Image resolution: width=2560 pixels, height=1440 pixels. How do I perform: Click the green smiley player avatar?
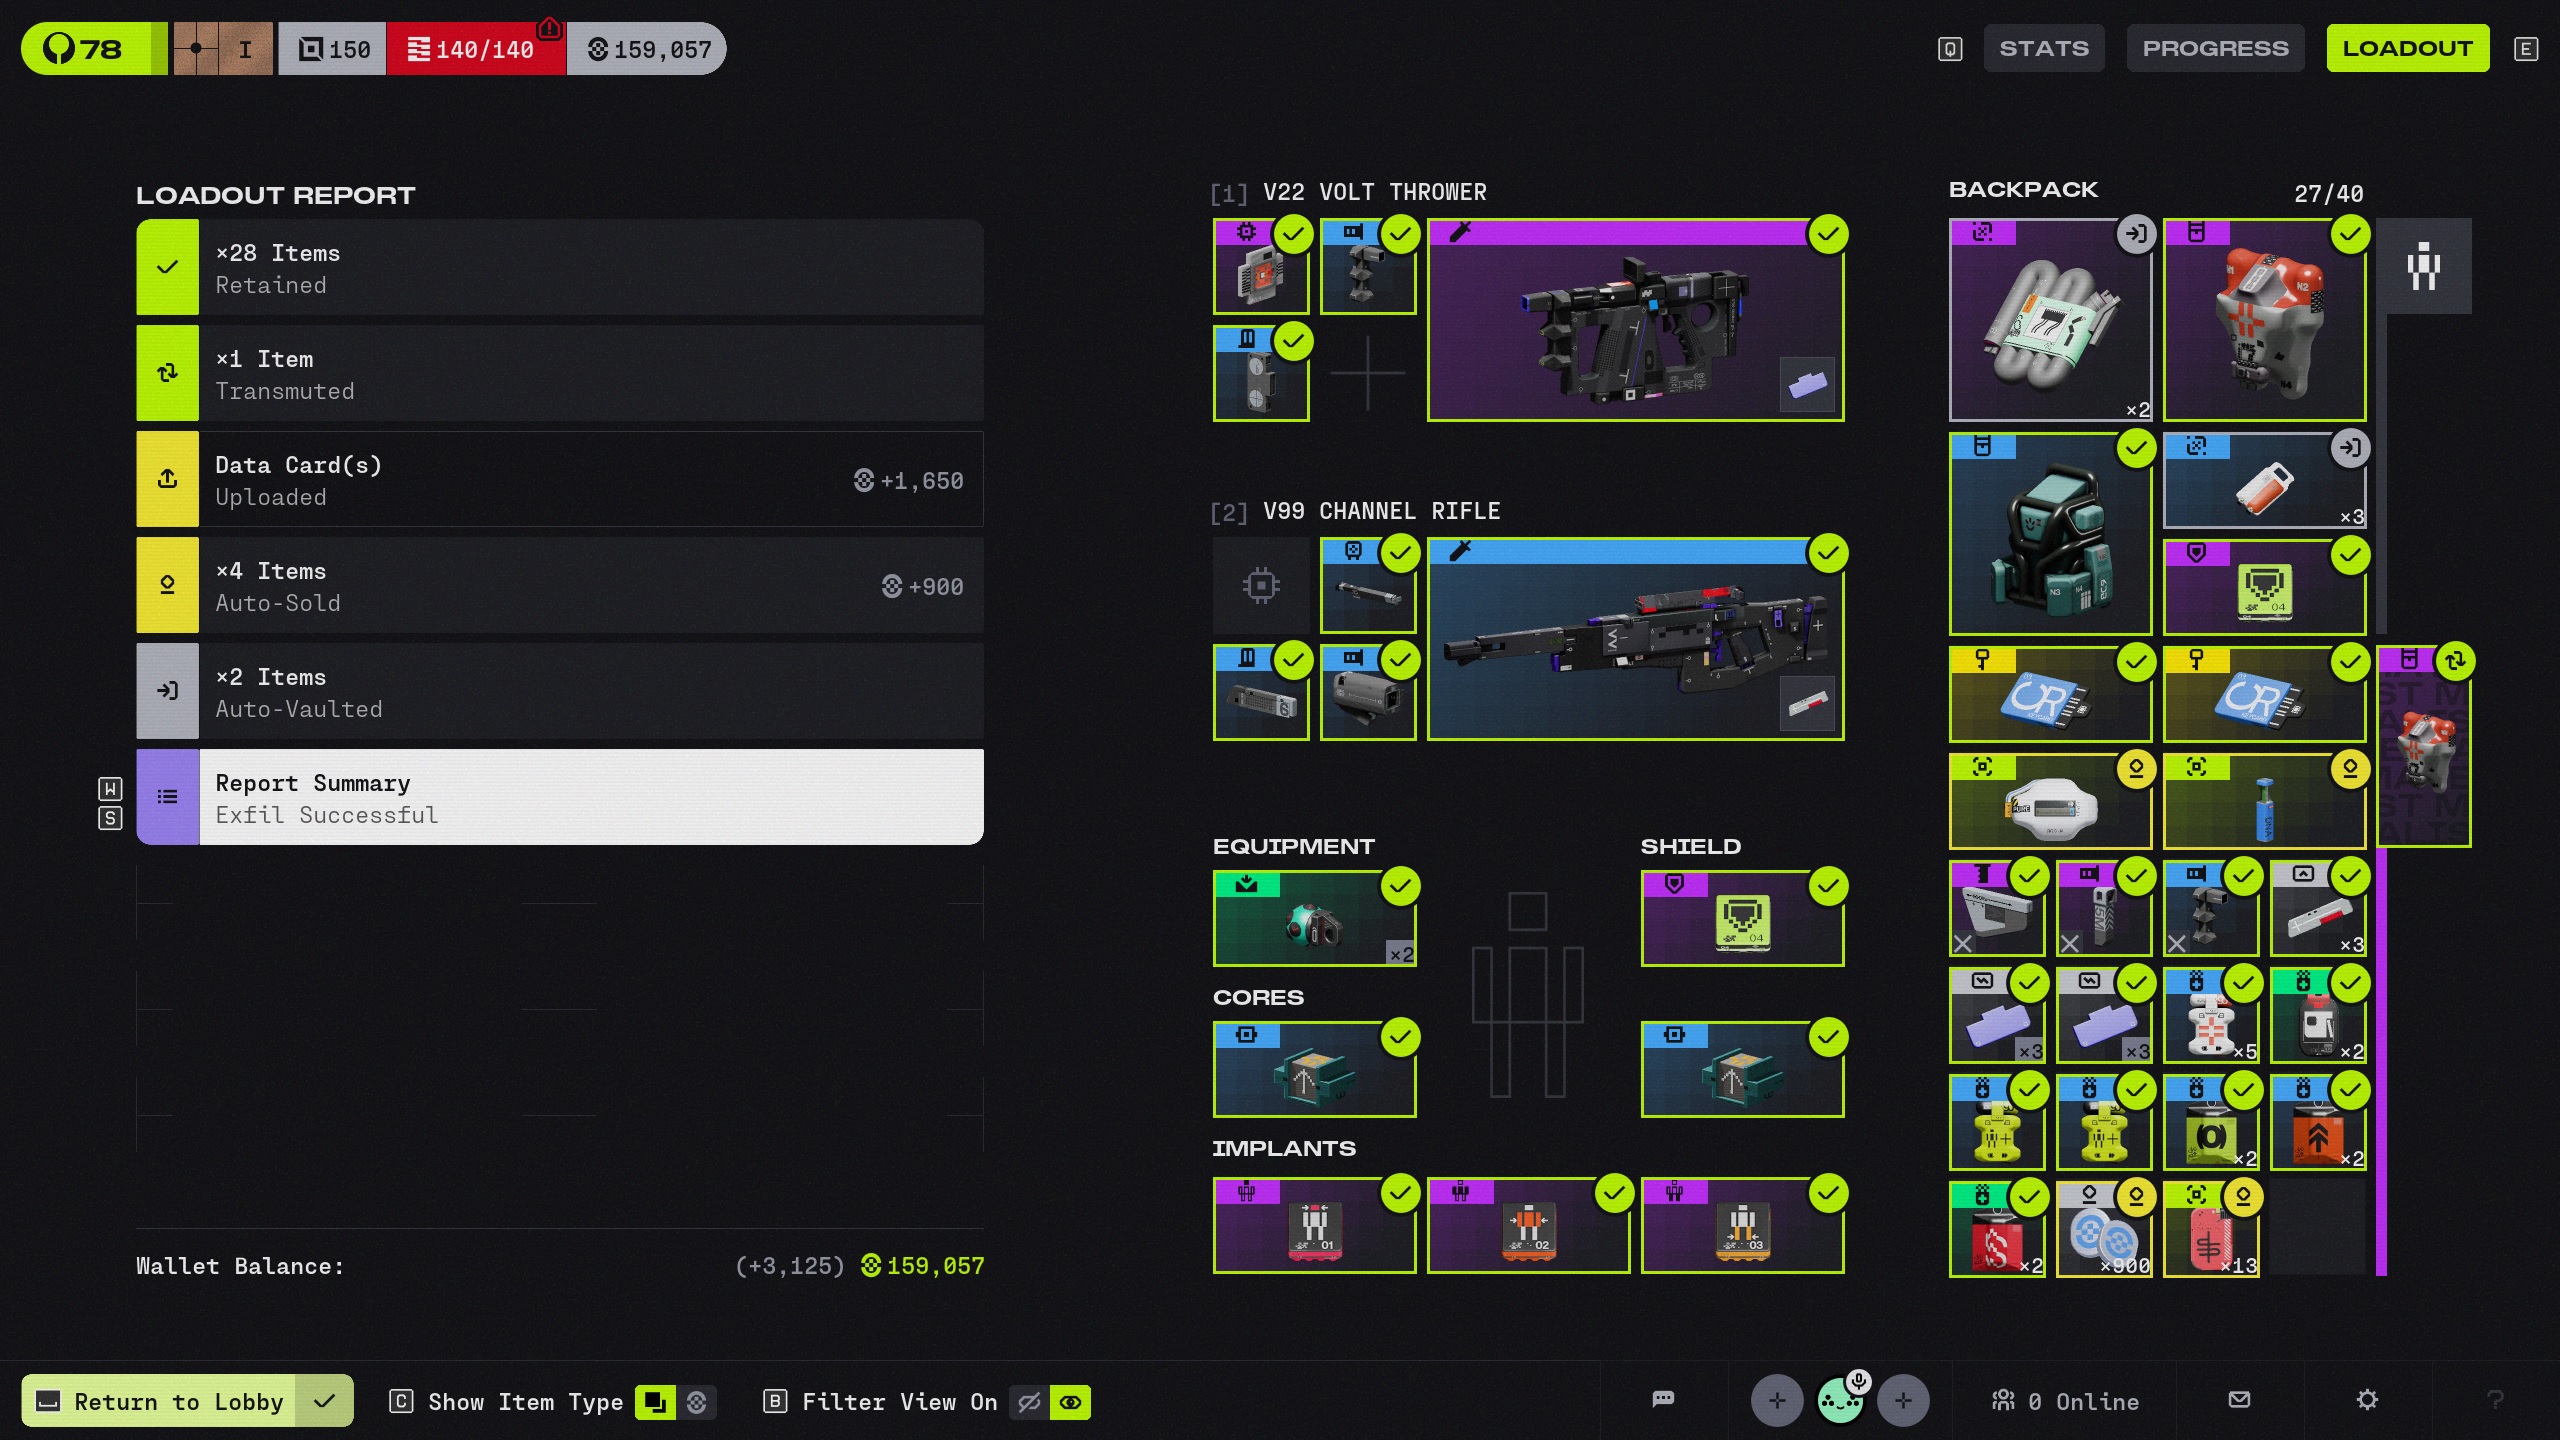pos(1840,1401)
